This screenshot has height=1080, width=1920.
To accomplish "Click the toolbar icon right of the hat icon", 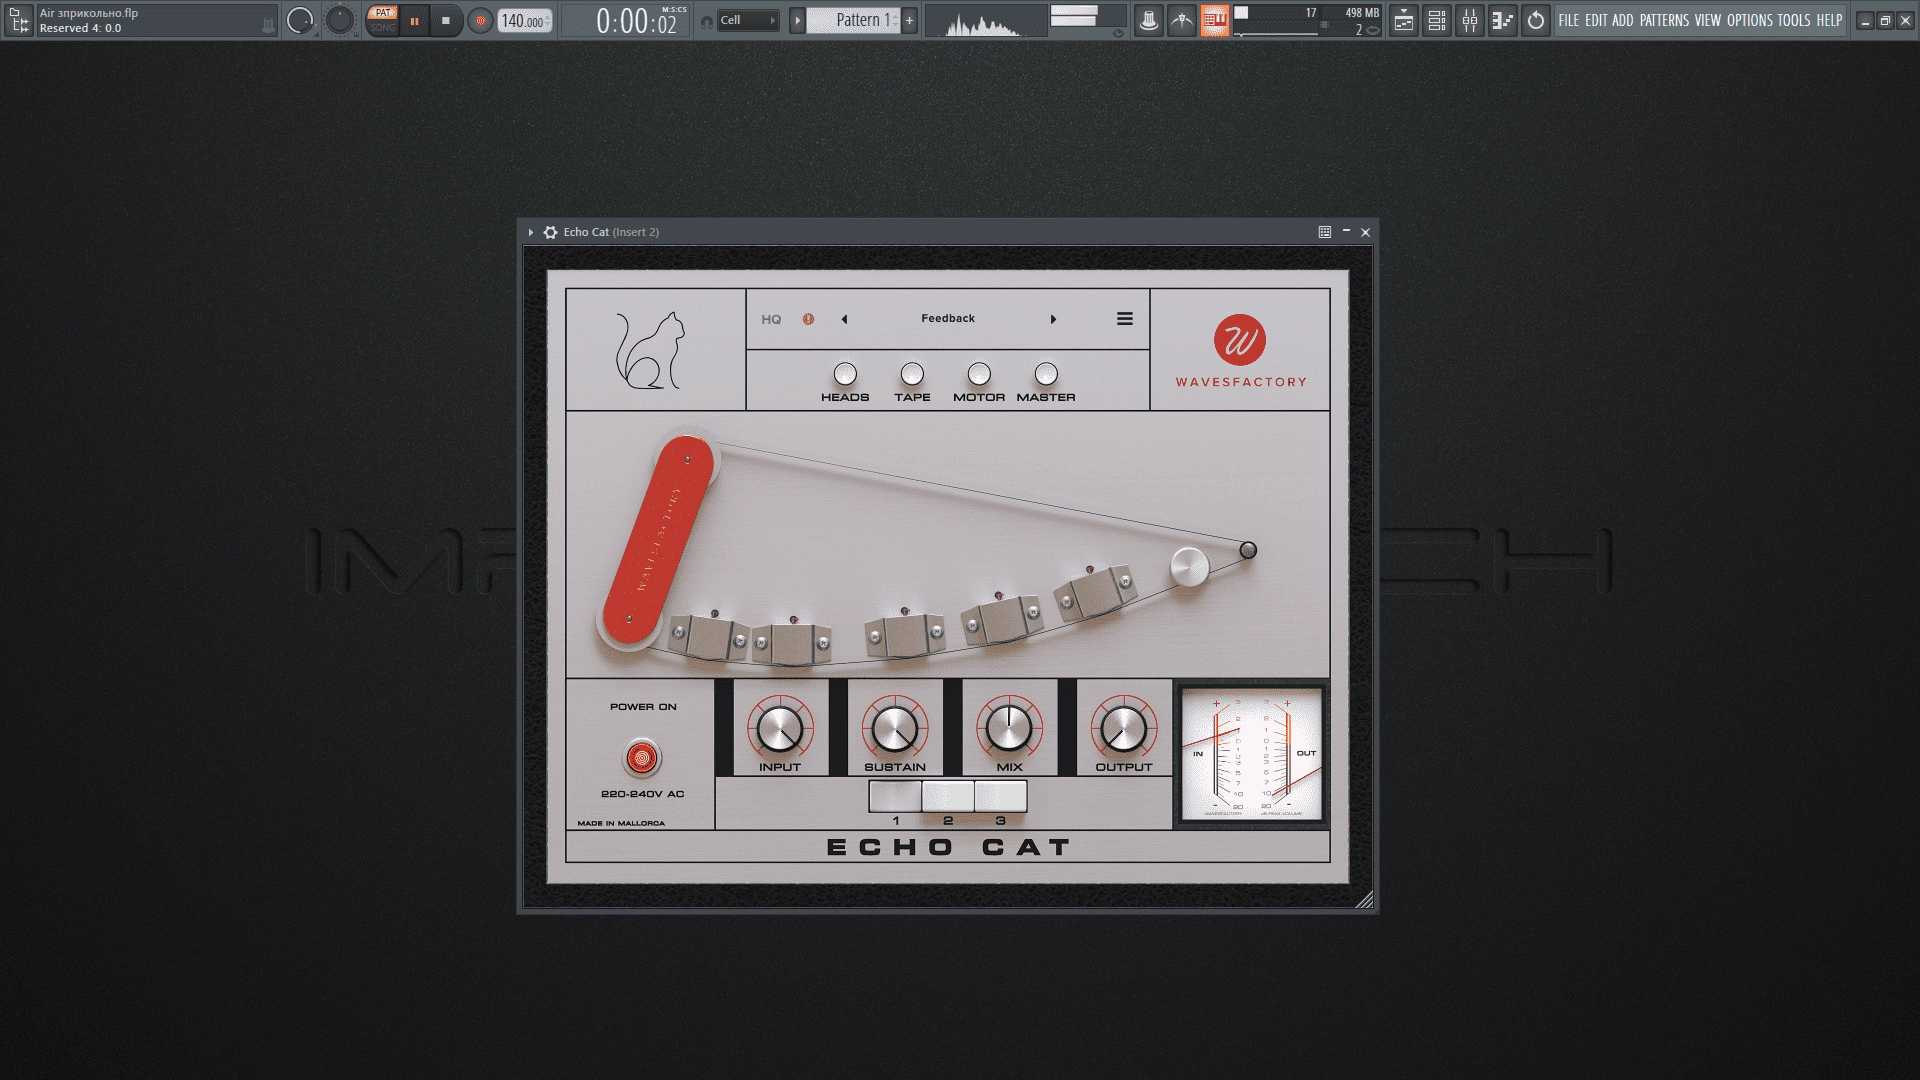I will click(1182, 20).
